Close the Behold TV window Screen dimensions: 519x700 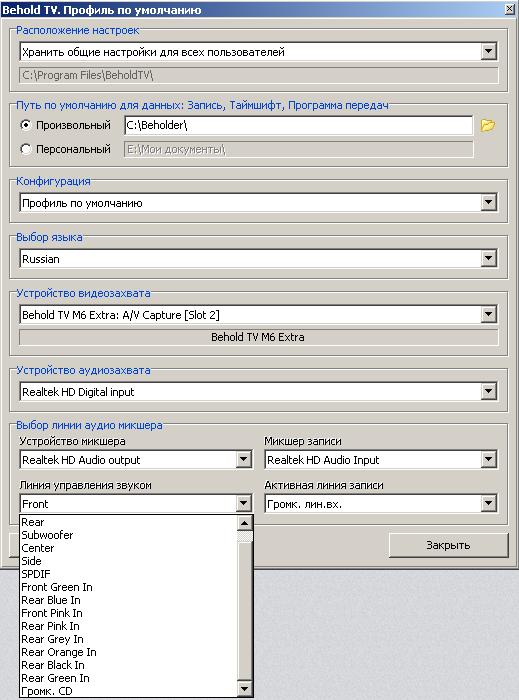(x=510, y=9)
